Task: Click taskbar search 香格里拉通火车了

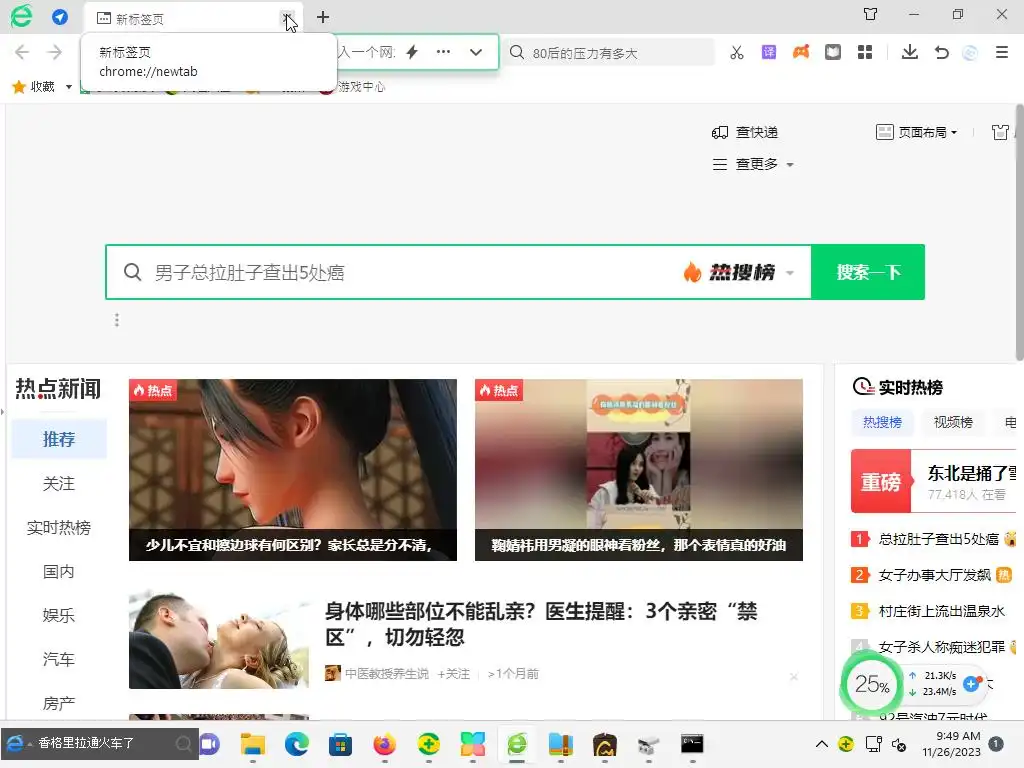Action: 99,743
